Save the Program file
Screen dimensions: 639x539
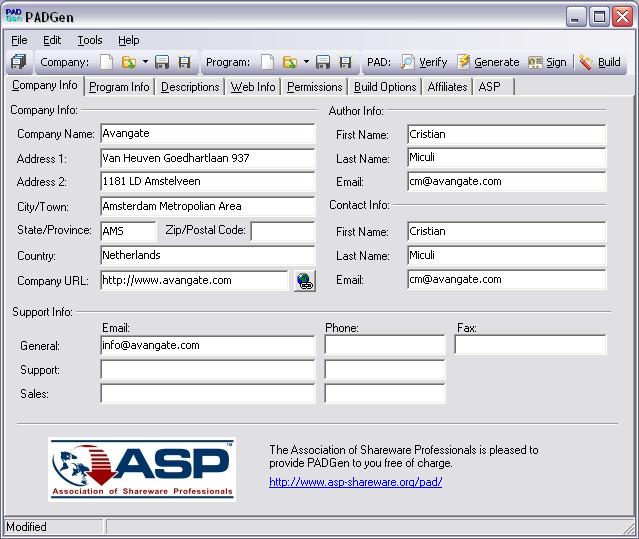(x=323, y=62)
